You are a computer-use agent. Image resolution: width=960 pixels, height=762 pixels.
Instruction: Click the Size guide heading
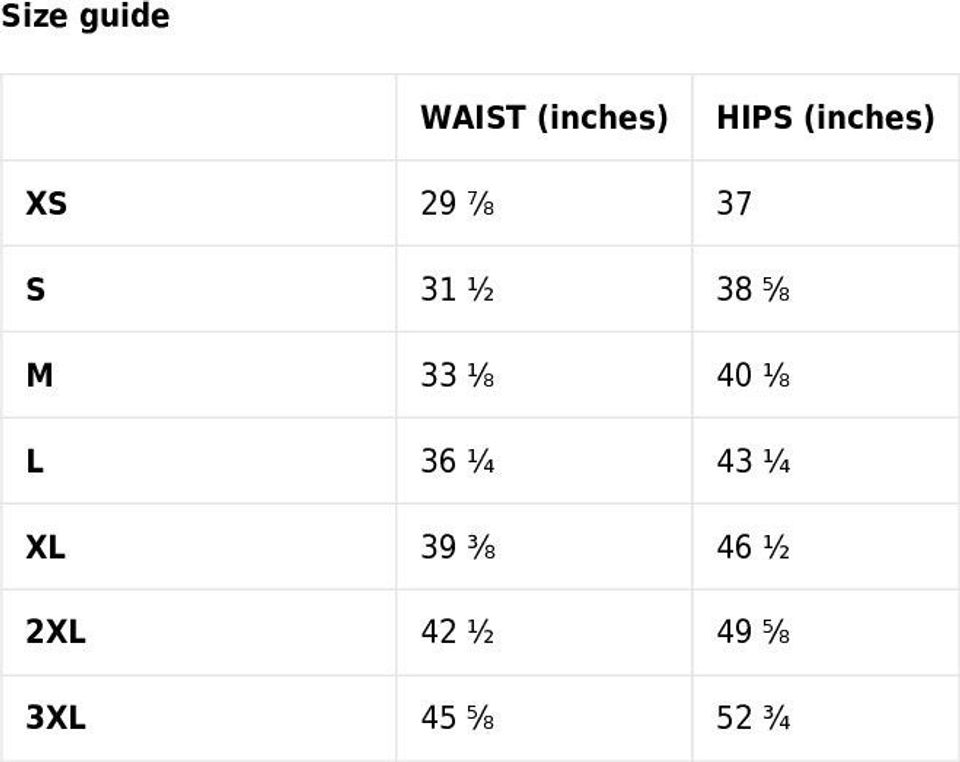pyautogui.click(x=85, y=17)
